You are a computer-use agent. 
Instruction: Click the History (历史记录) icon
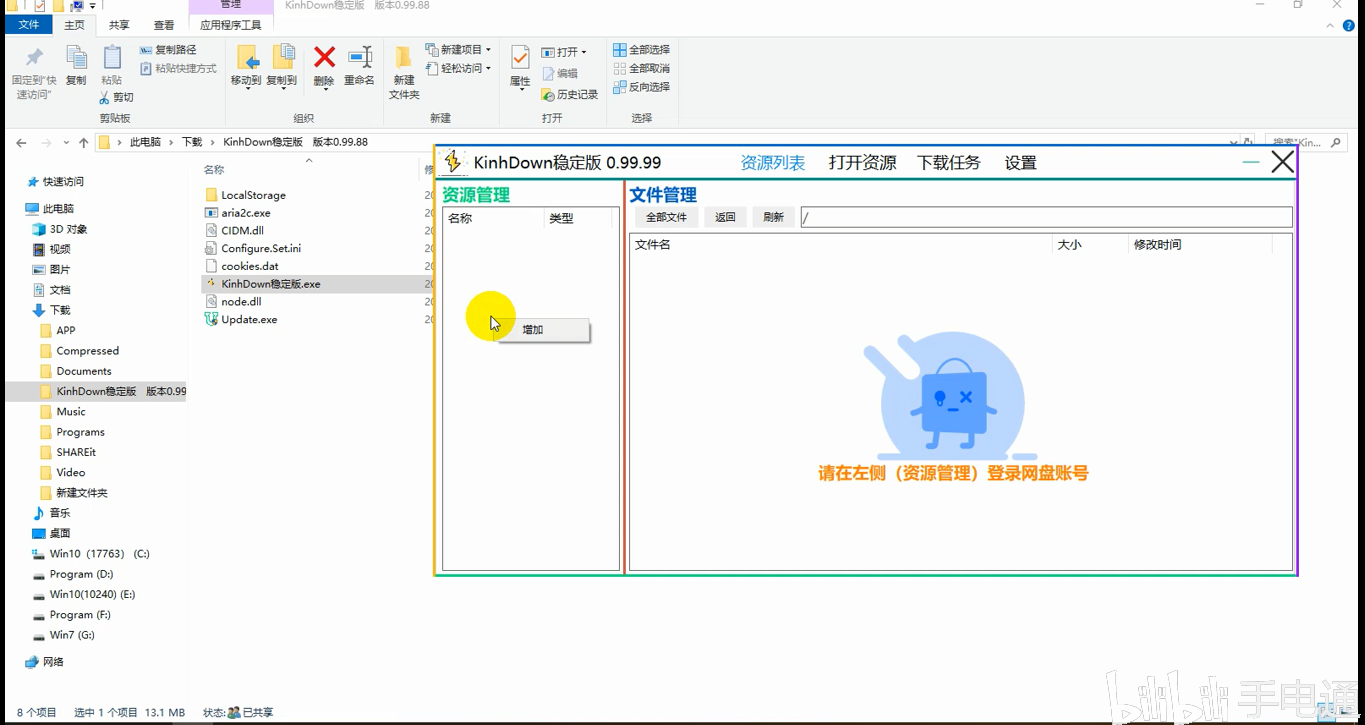pos(569,94)
